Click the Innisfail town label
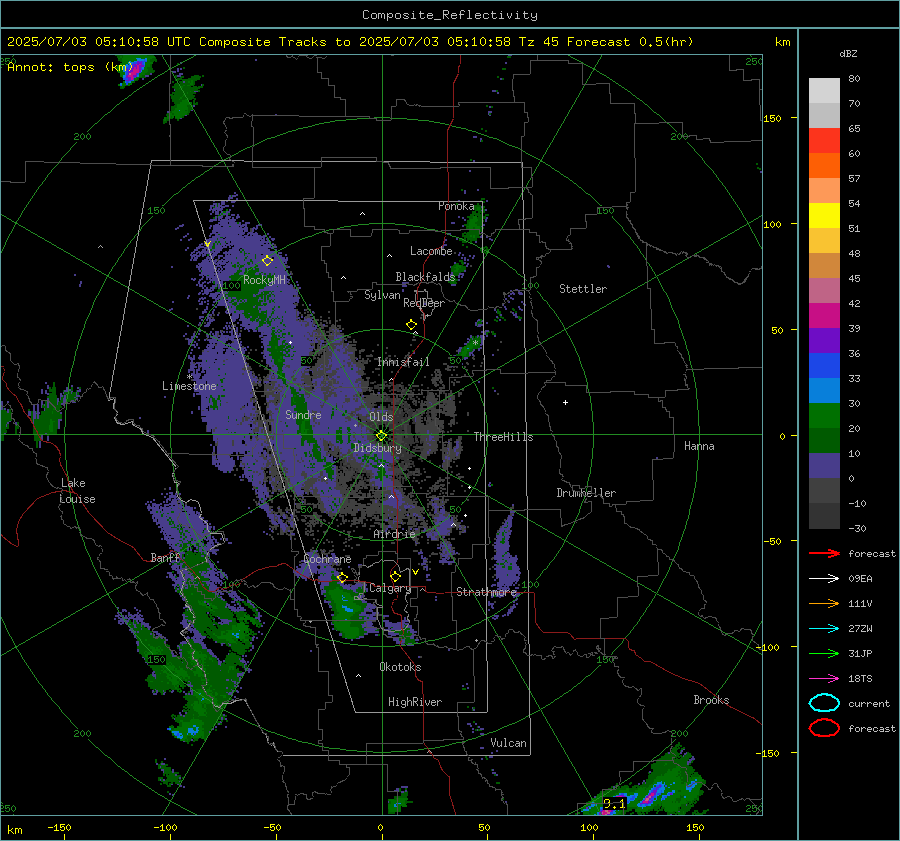The width and height of the screenshot is (900, 841). click(403, 362)
